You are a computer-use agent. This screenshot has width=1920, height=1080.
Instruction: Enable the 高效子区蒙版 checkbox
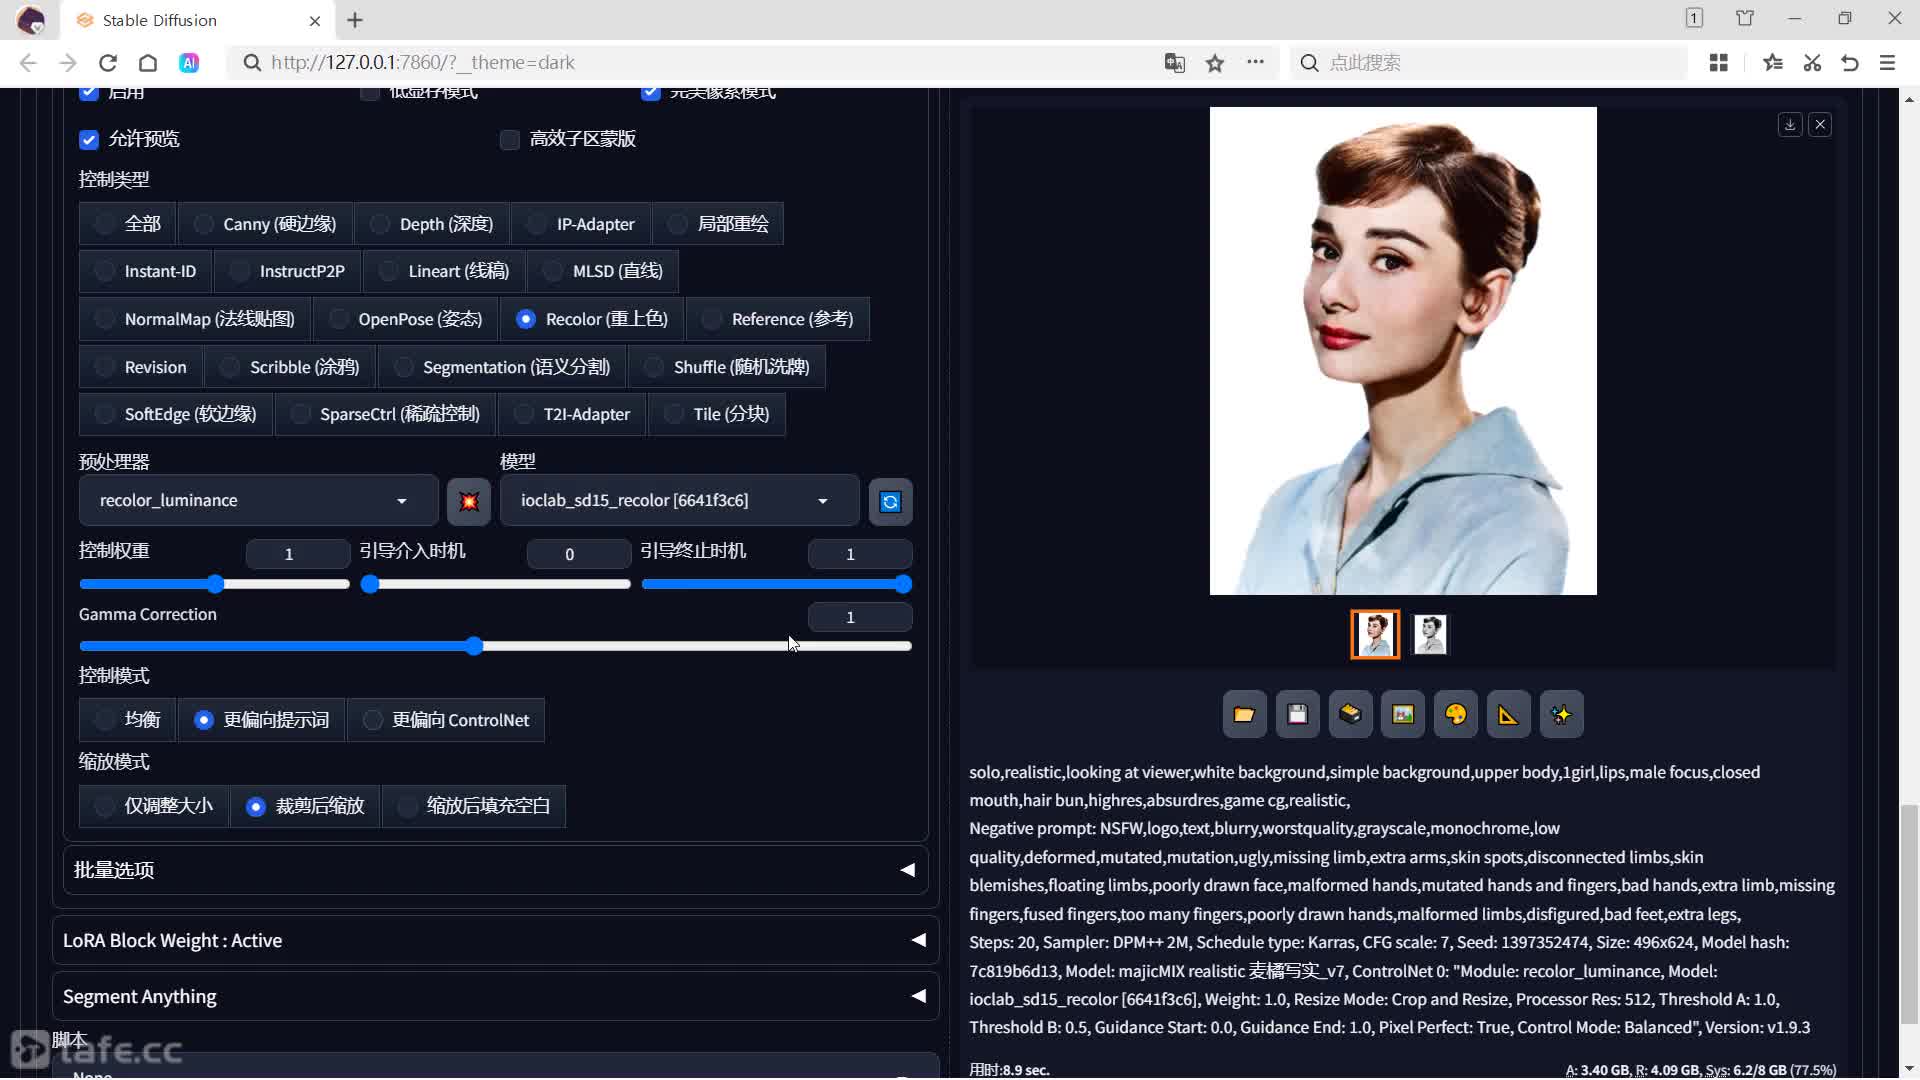[x=510, y=139]
